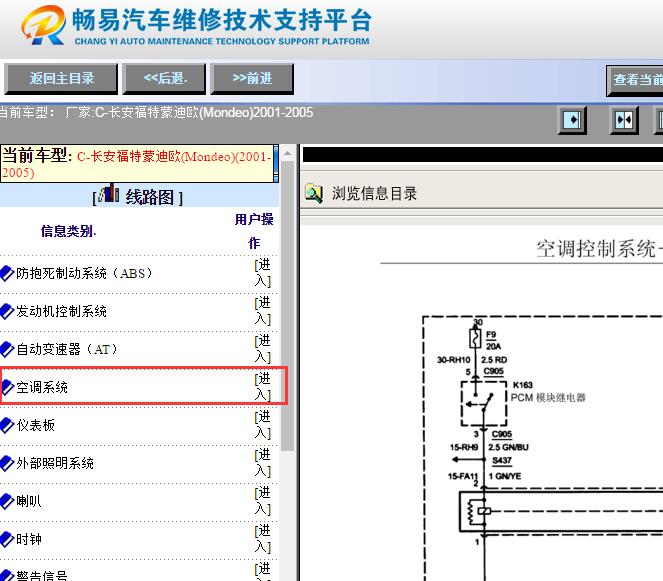663x581 pixels.
Task: Click the pencil icon beside 发动机控制系统
Action: (x=7, y=312)
